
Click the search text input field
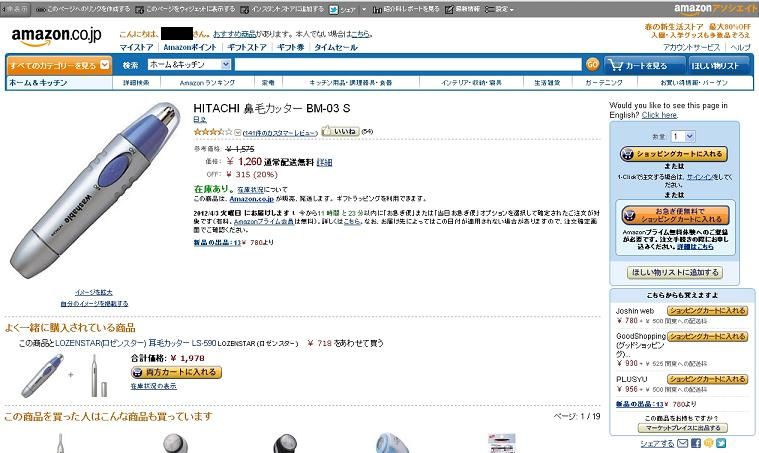(x=408, y=64)
